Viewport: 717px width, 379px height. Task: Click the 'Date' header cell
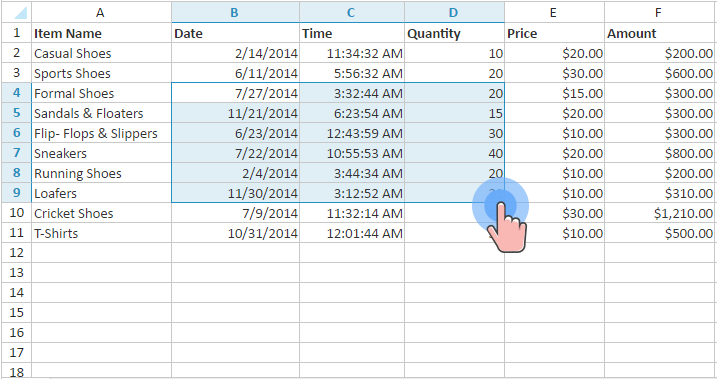click(235, 33)
